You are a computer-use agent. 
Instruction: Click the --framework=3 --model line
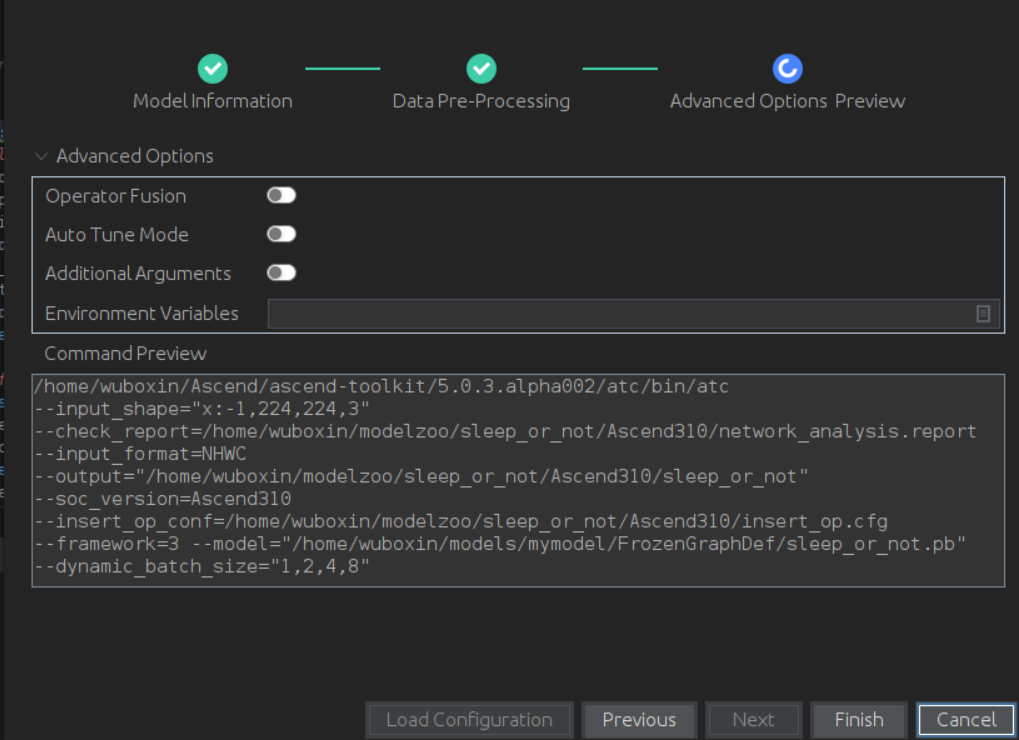pos(500,544)
